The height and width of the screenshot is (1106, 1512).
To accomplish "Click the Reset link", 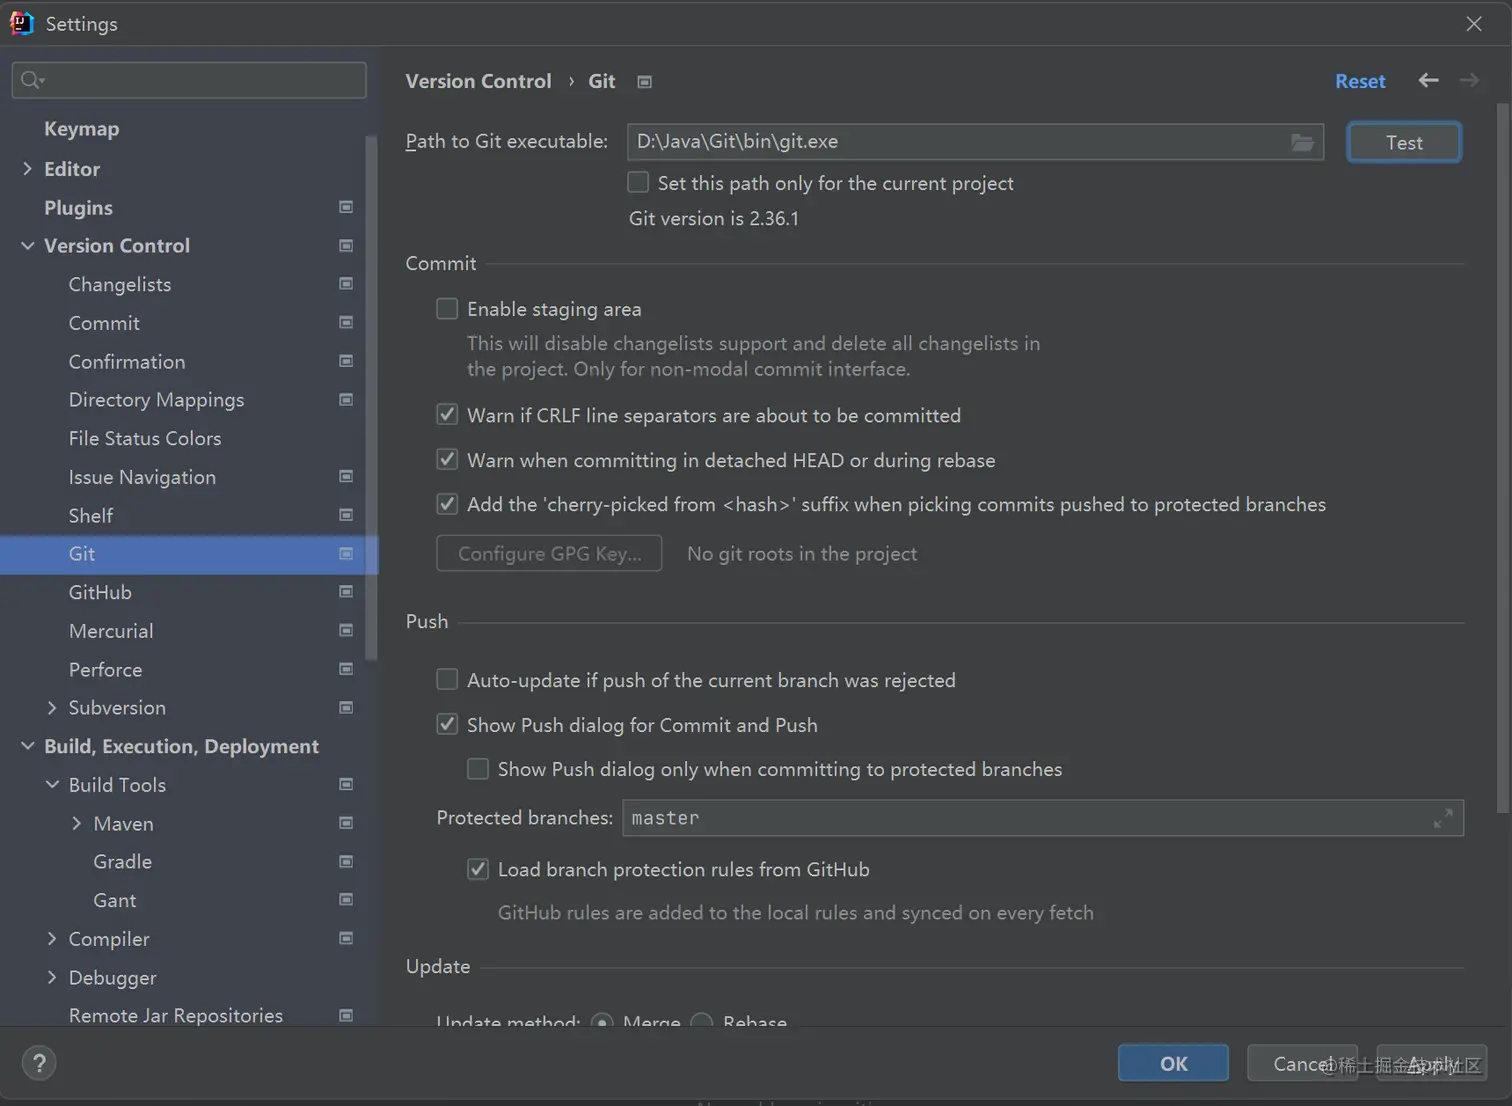I will click(1360, 81).
